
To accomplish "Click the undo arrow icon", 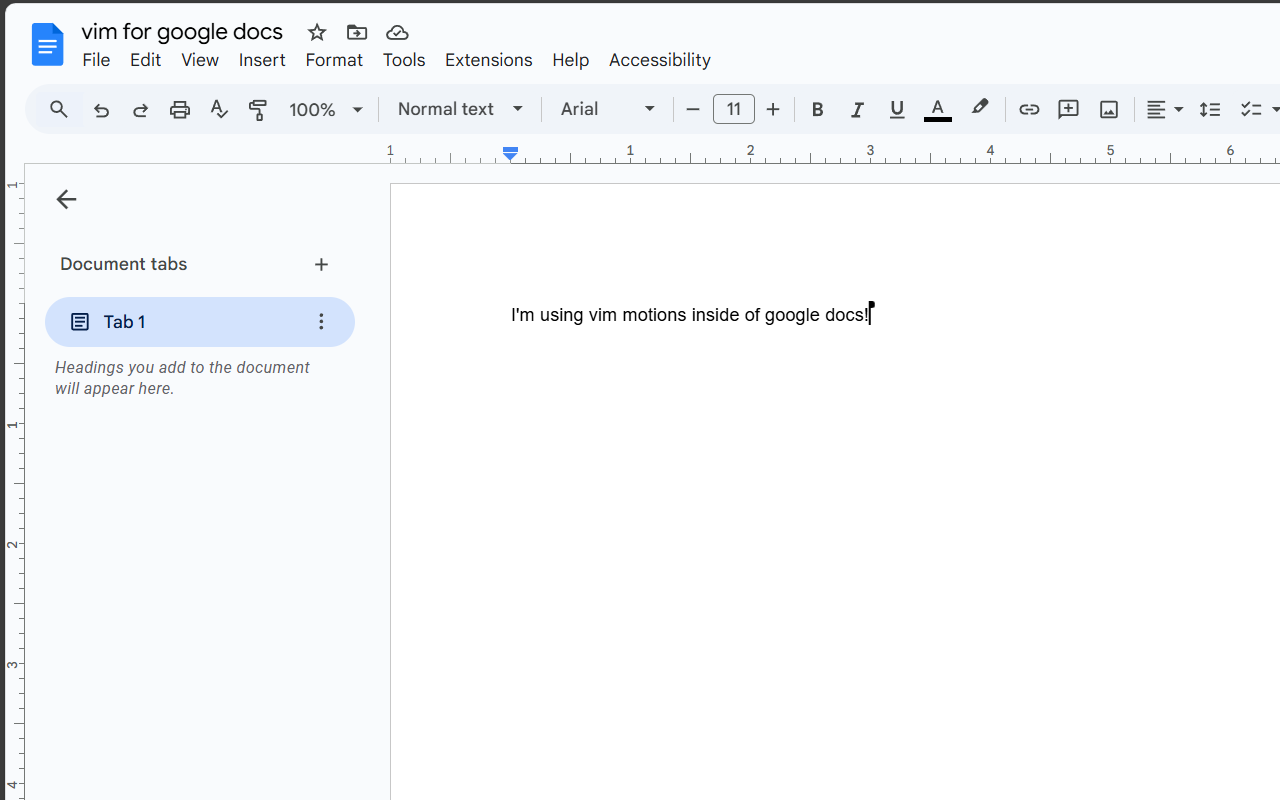I will tap(101, 110).
